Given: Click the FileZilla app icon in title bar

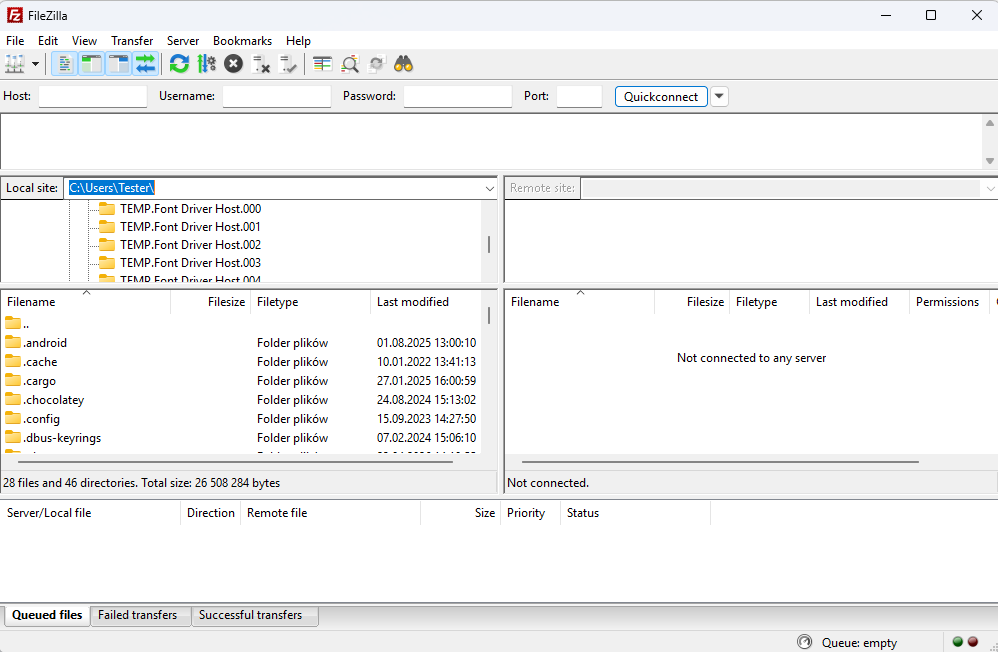Looking at the screenshot, I should pos(14,15).
